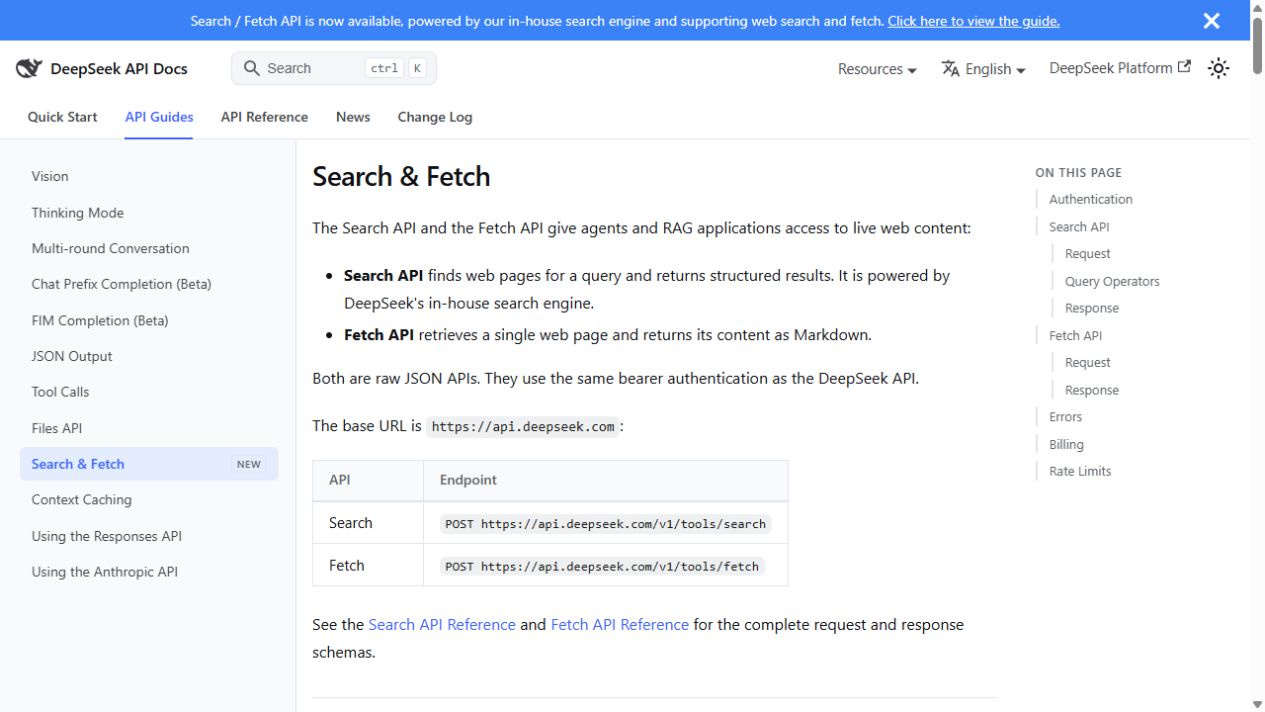Jump to Rate Limits section
The width and height of the screenshot is (1265, 712).
coord(1080,471)
